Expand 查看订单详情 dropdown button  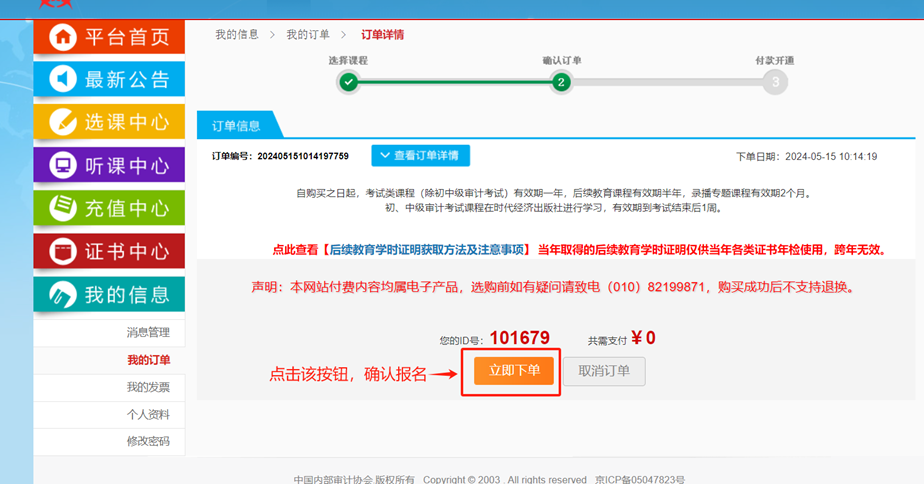420,156
